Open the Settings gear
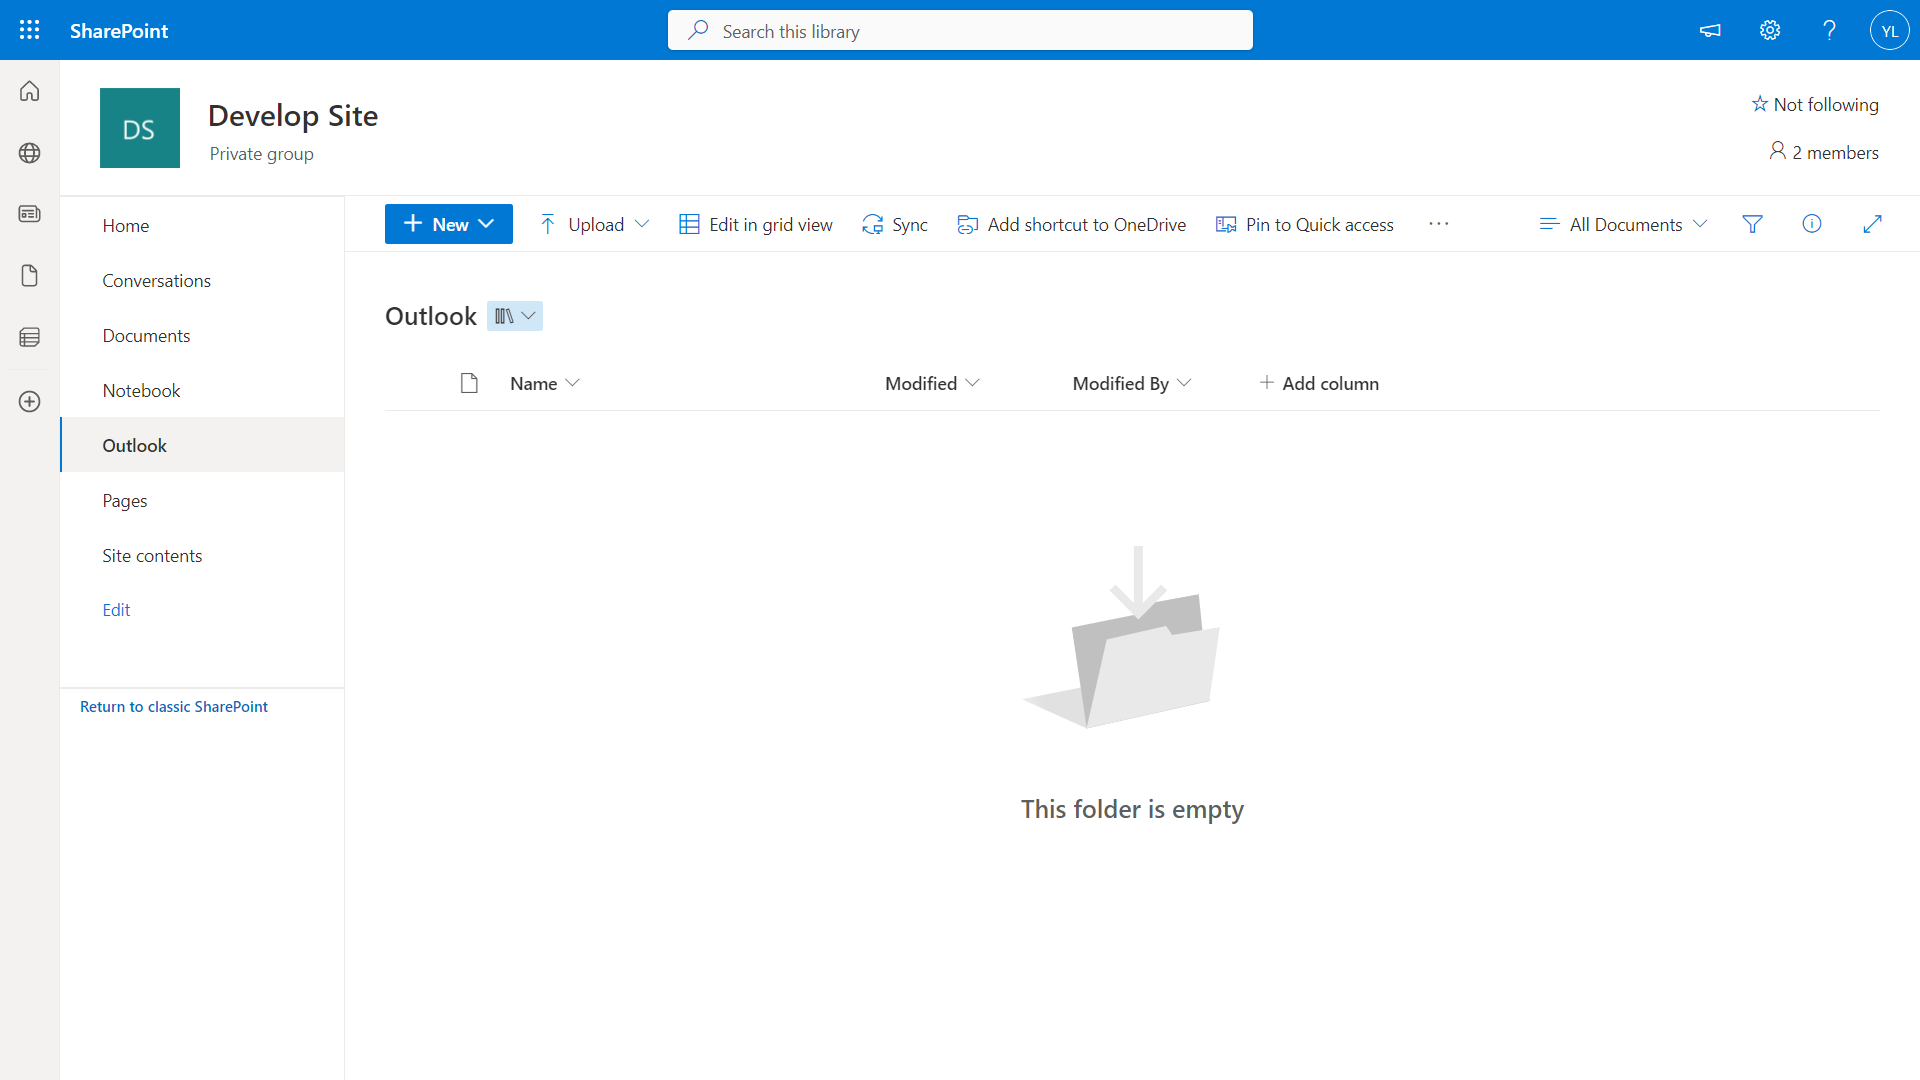Image resolution: width=1920 pixels, height=1080 pixels. (1770, 30)
